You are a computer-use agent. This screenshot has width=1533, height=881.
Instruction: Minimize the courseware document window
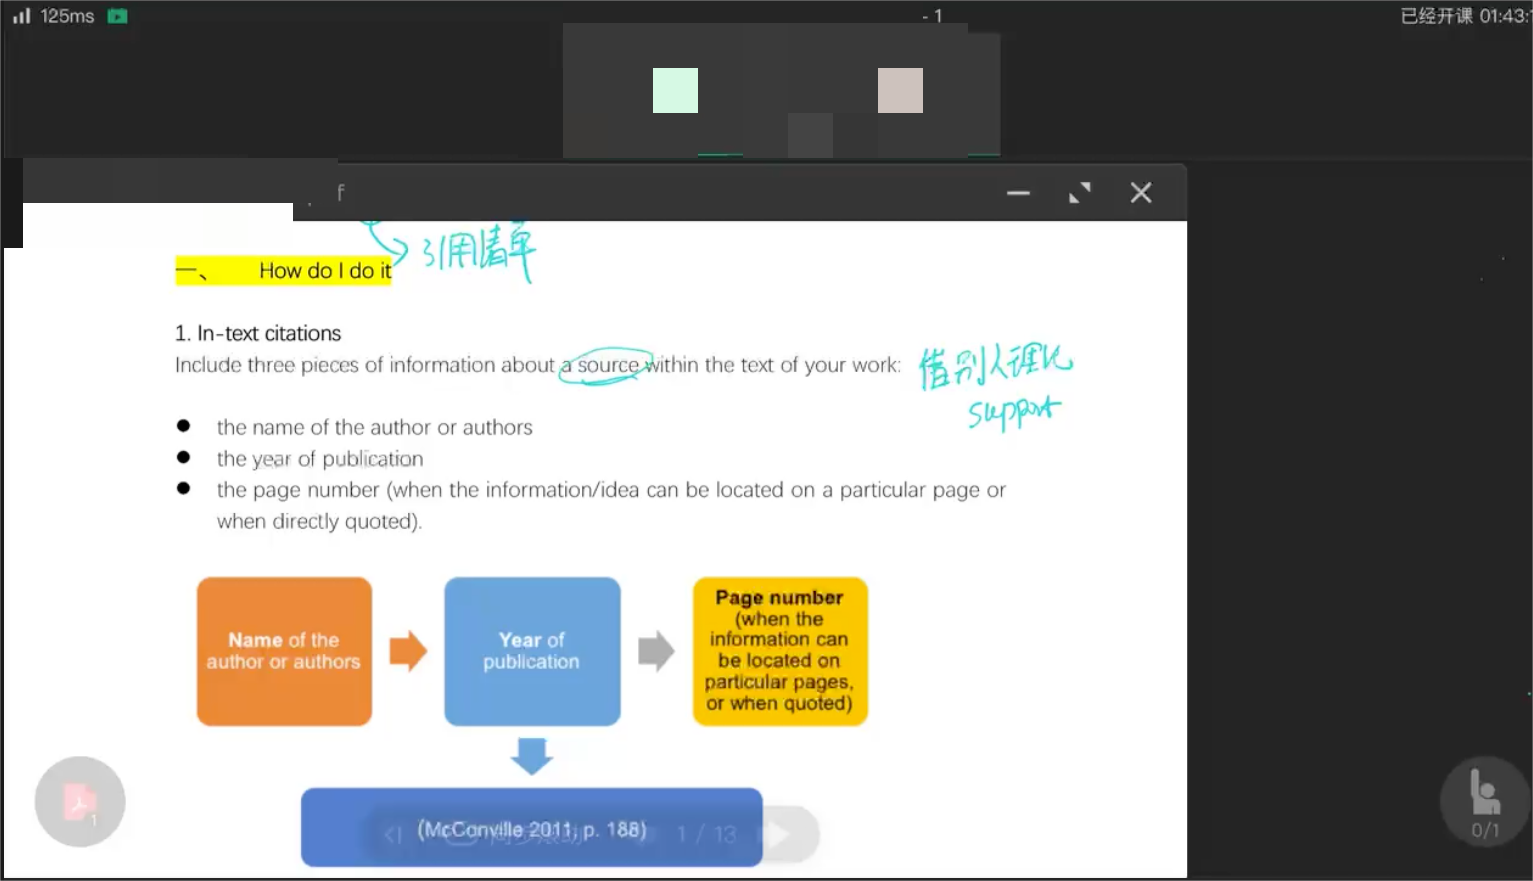point(1018,193)
